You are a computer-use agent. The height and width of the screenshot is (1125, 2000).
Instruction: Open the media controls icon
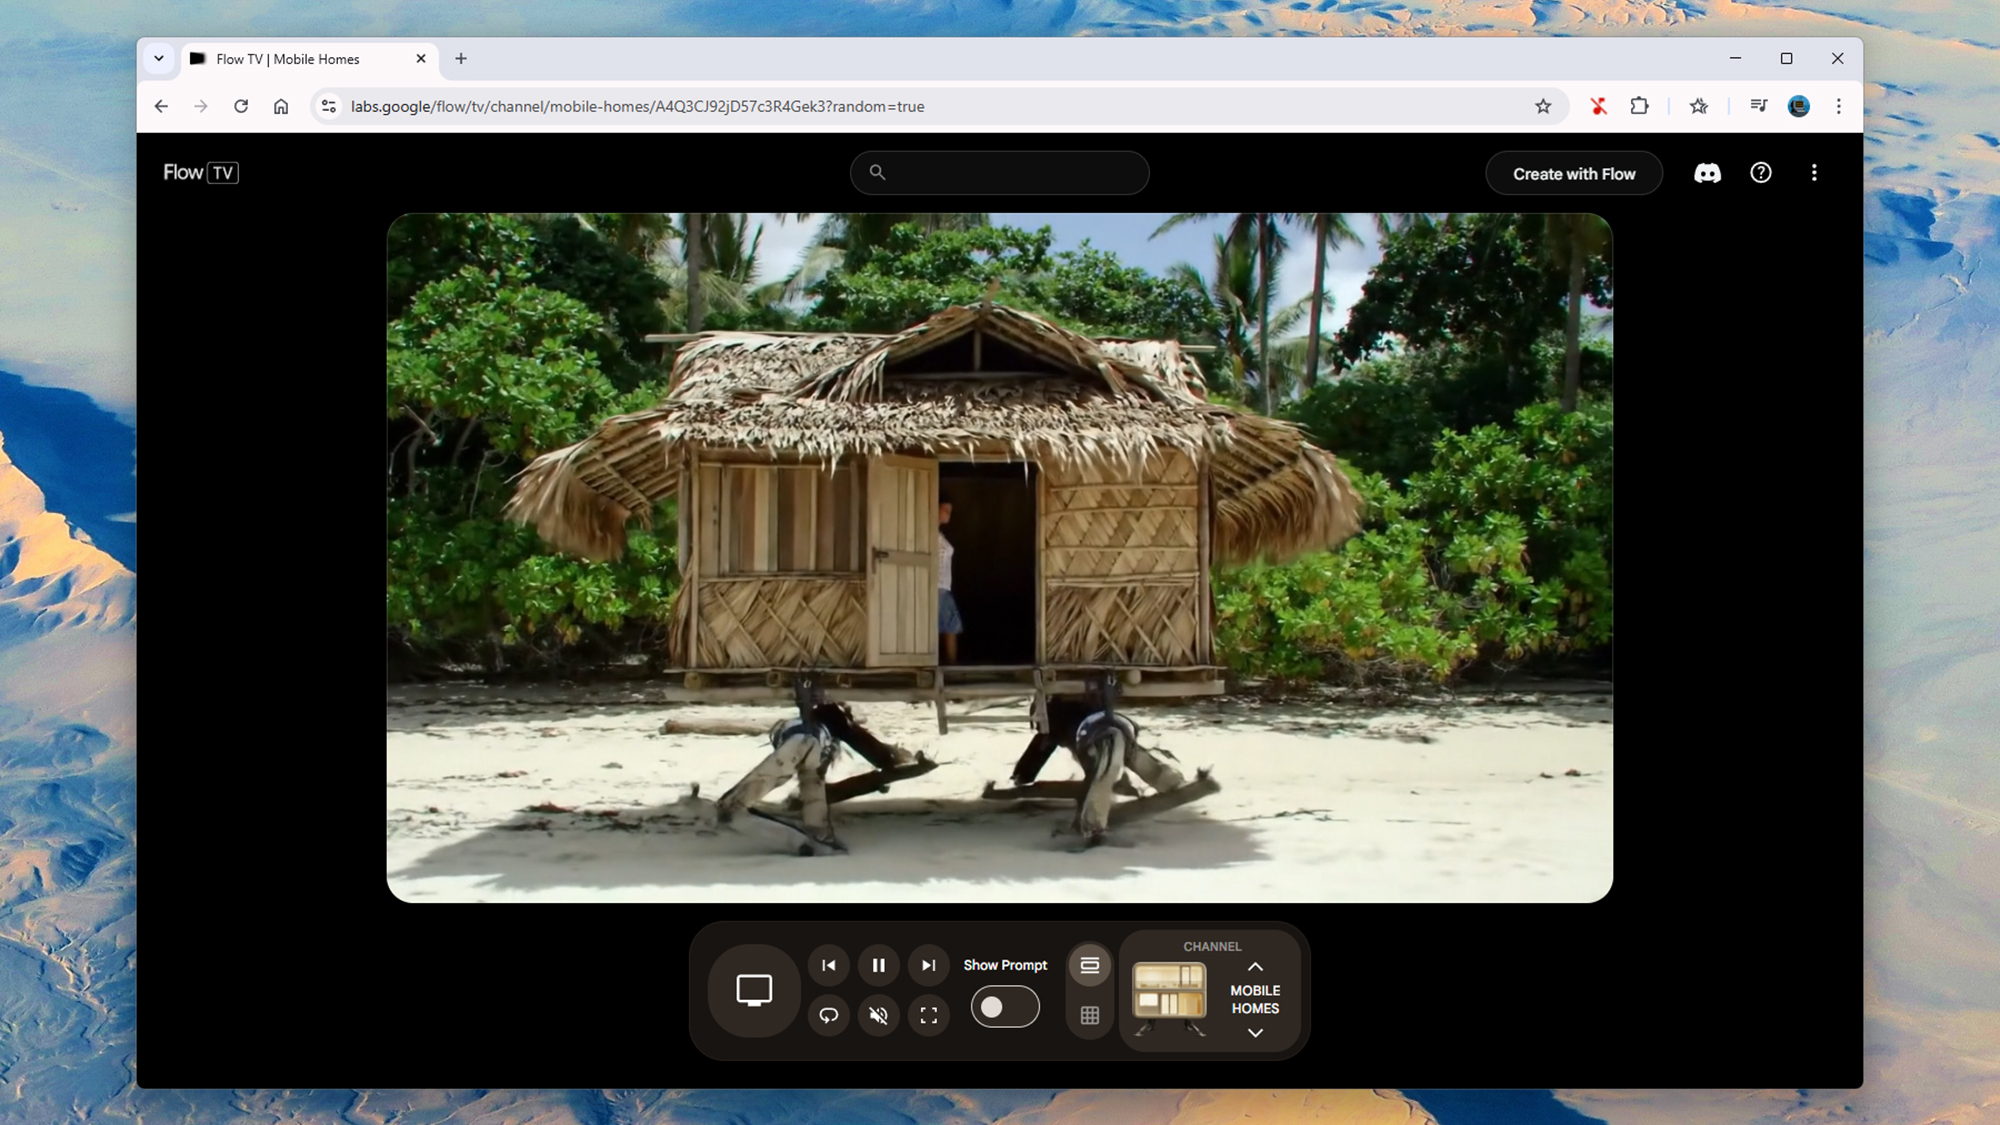tap(1758, 106)
